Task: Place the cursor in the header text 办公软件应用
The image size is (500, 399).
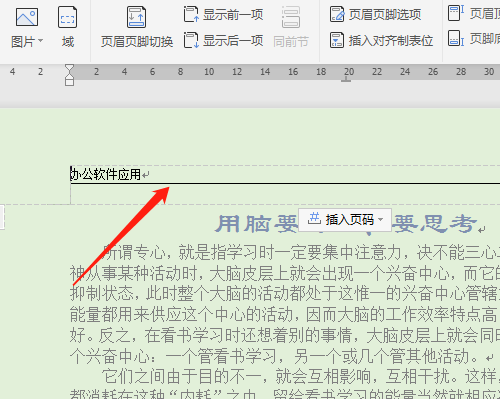Action: (x=106, y=174)
